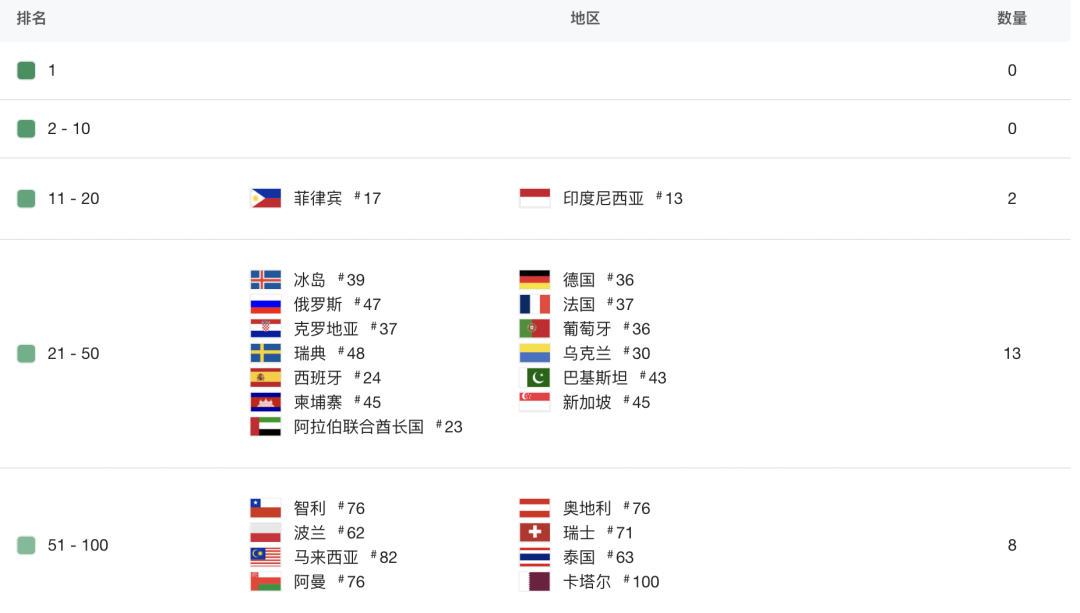Click the Qatar flag icon
1080x613 pixels.
click(x=534, y=582)
